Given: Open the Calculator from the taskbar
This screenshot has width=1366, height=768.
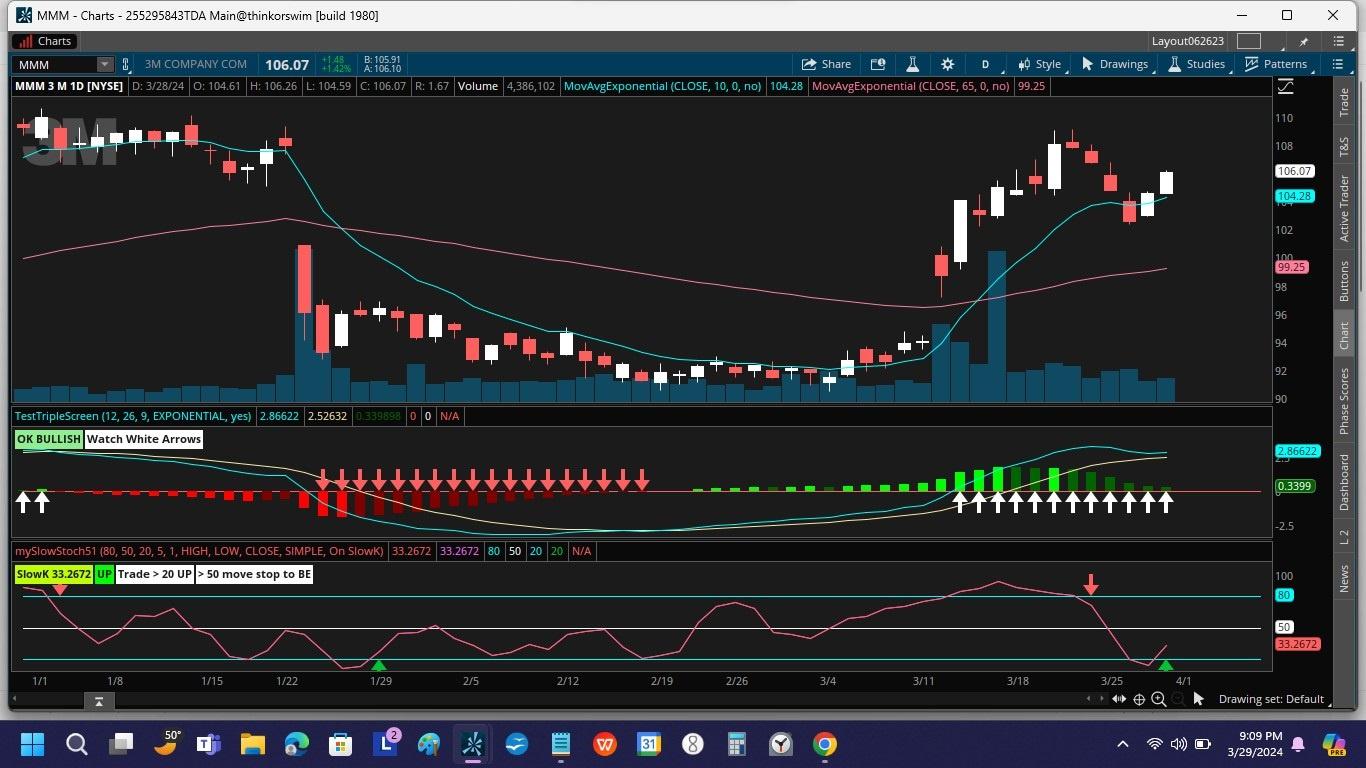Looking at the screenshot, I should point(737,744).
